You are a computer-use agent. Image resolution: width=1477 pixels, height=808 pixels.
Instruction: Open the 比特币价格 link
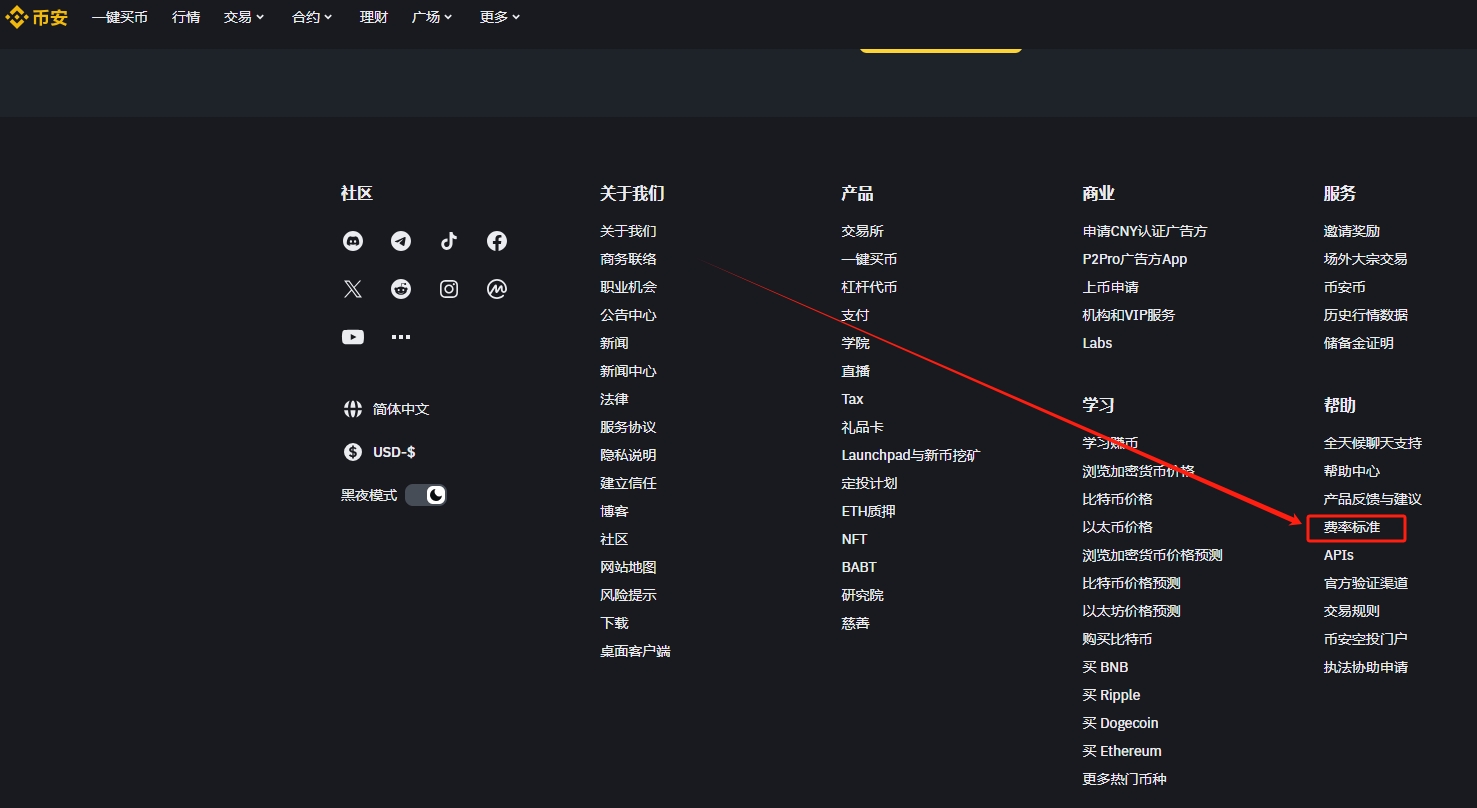[x=1118, y=499]
